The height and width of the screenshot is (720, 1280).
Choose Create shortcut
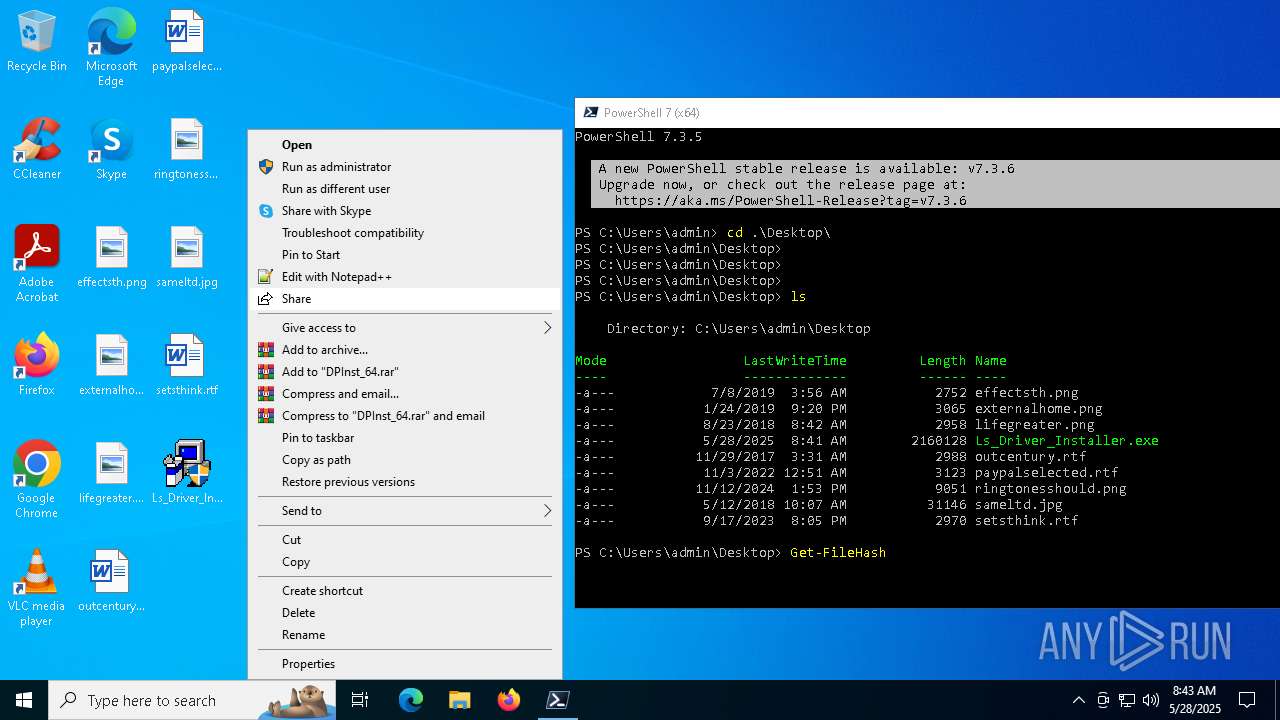(x=405, y=591)
